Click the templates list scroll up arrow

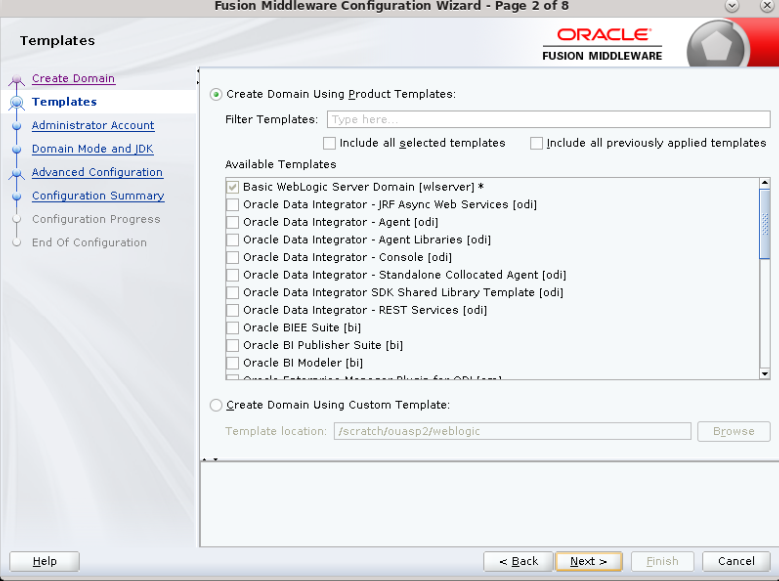tap(765, 183)
